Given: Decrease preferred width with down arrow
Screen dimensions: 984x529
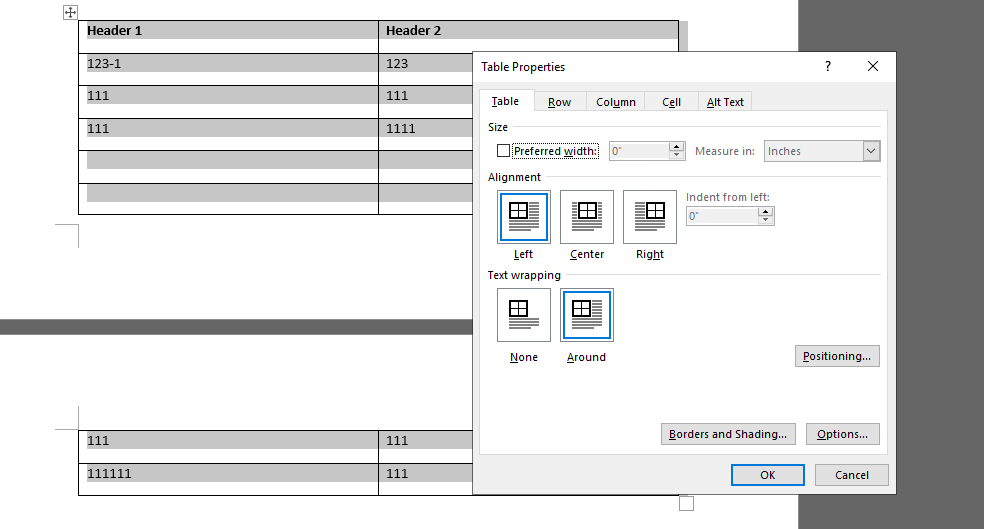Looking at the screenshot, I should click(676, 155).
